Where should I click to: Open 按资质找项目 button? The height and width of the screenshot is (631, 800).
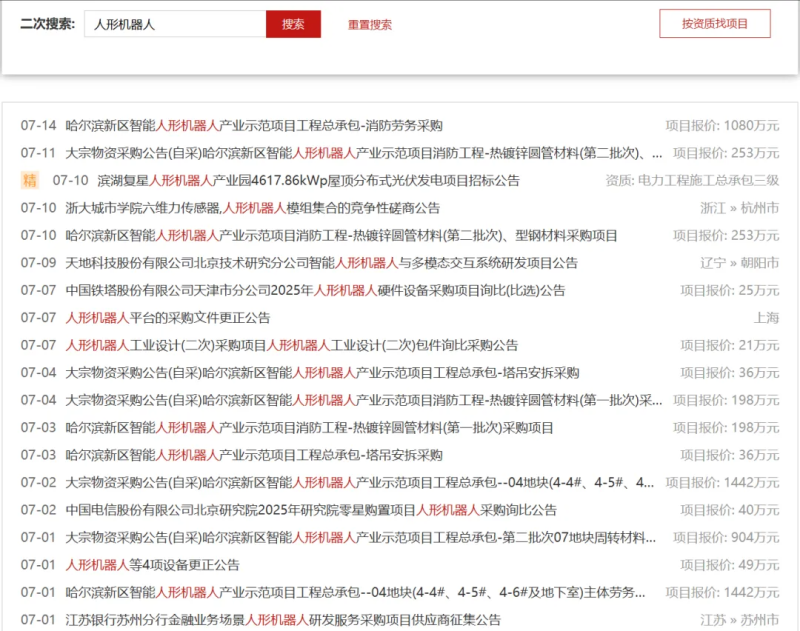tap(715, 23)
